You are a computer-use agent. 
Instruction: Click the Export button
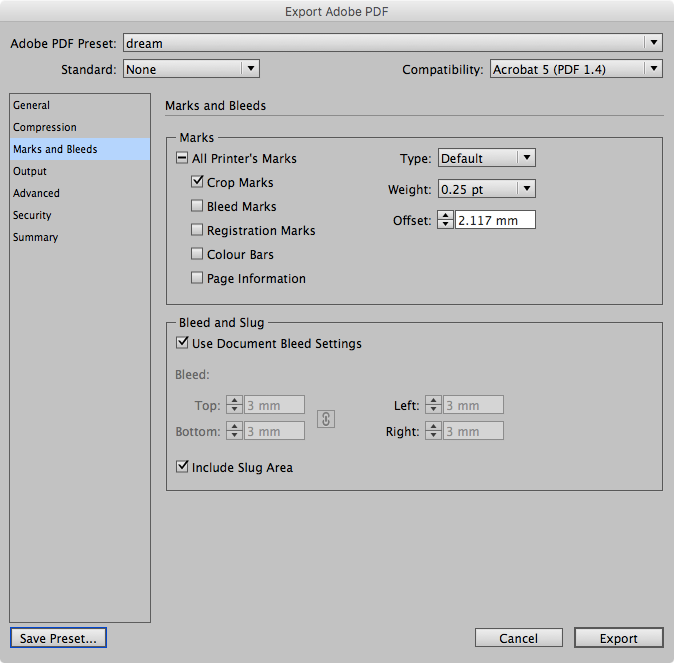(x=619, y=638)
